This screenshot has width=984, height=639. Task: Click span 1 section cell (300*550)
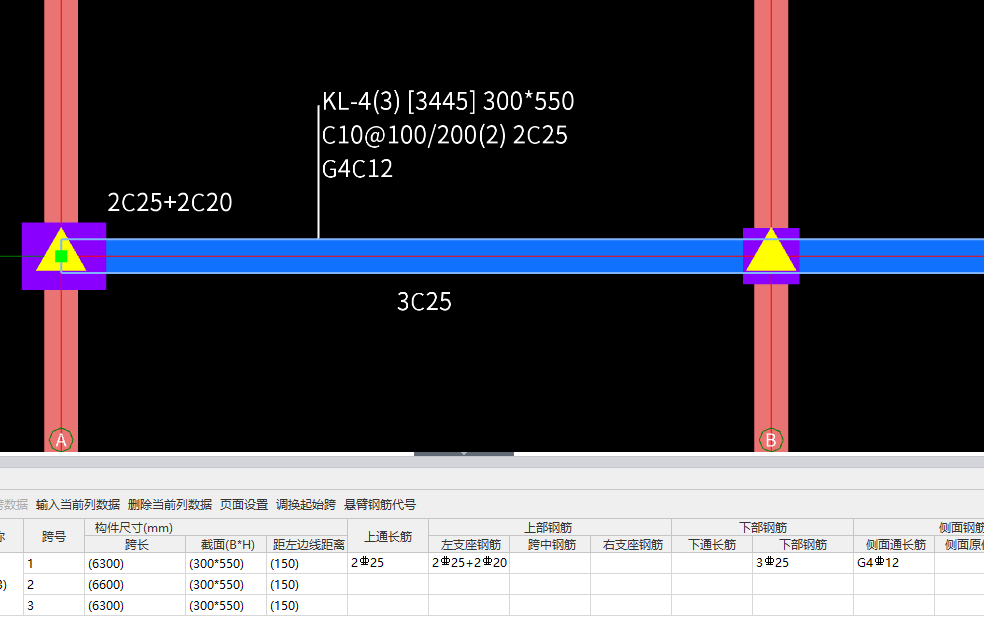click(226, 563)
